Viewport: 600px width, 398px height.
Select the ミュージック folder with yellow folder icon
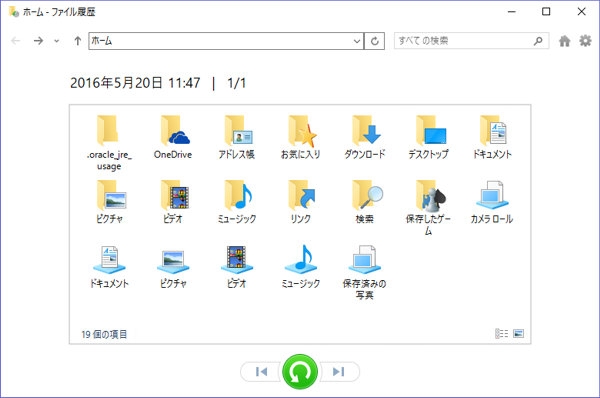(x=236, y=202)
